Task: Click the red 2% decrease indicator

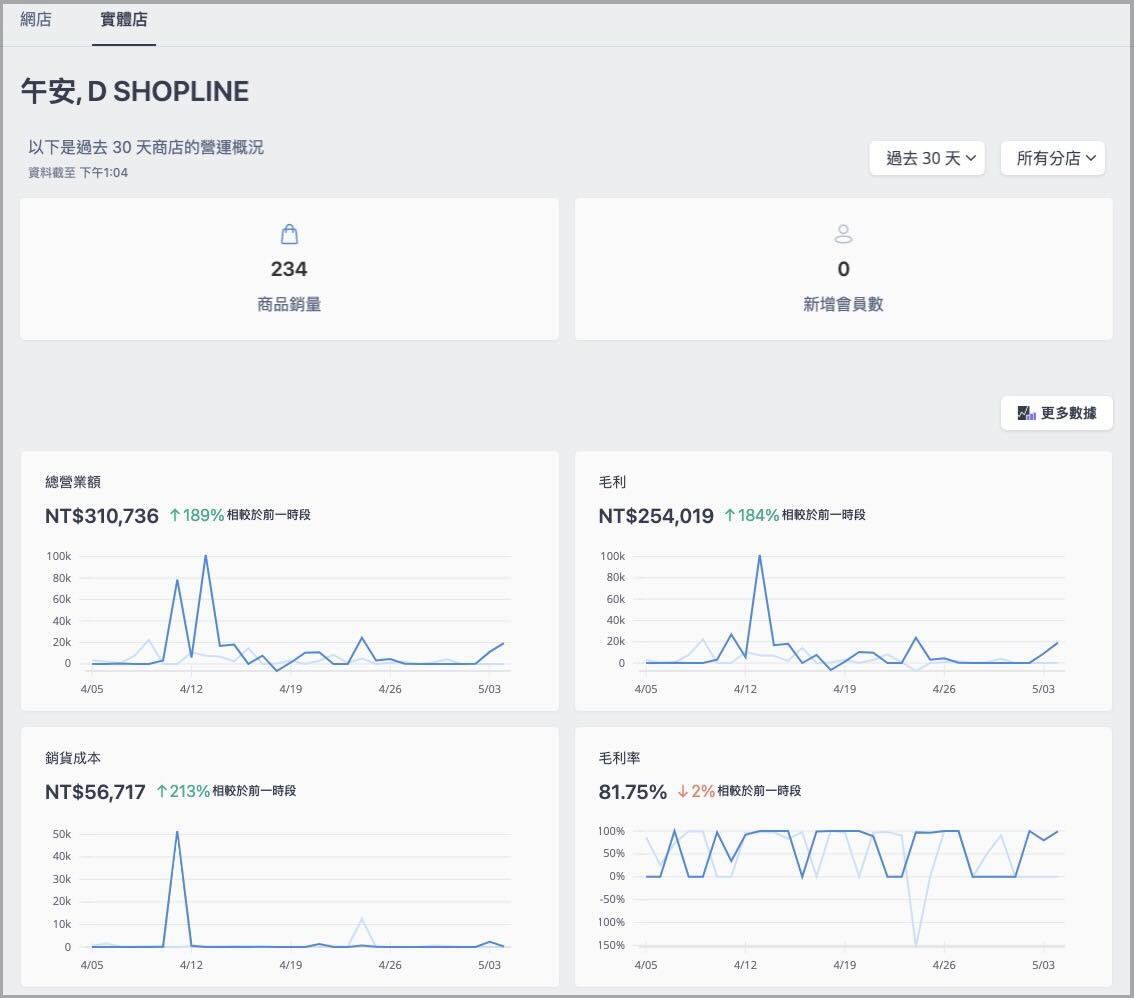Action: coord(696,791)
